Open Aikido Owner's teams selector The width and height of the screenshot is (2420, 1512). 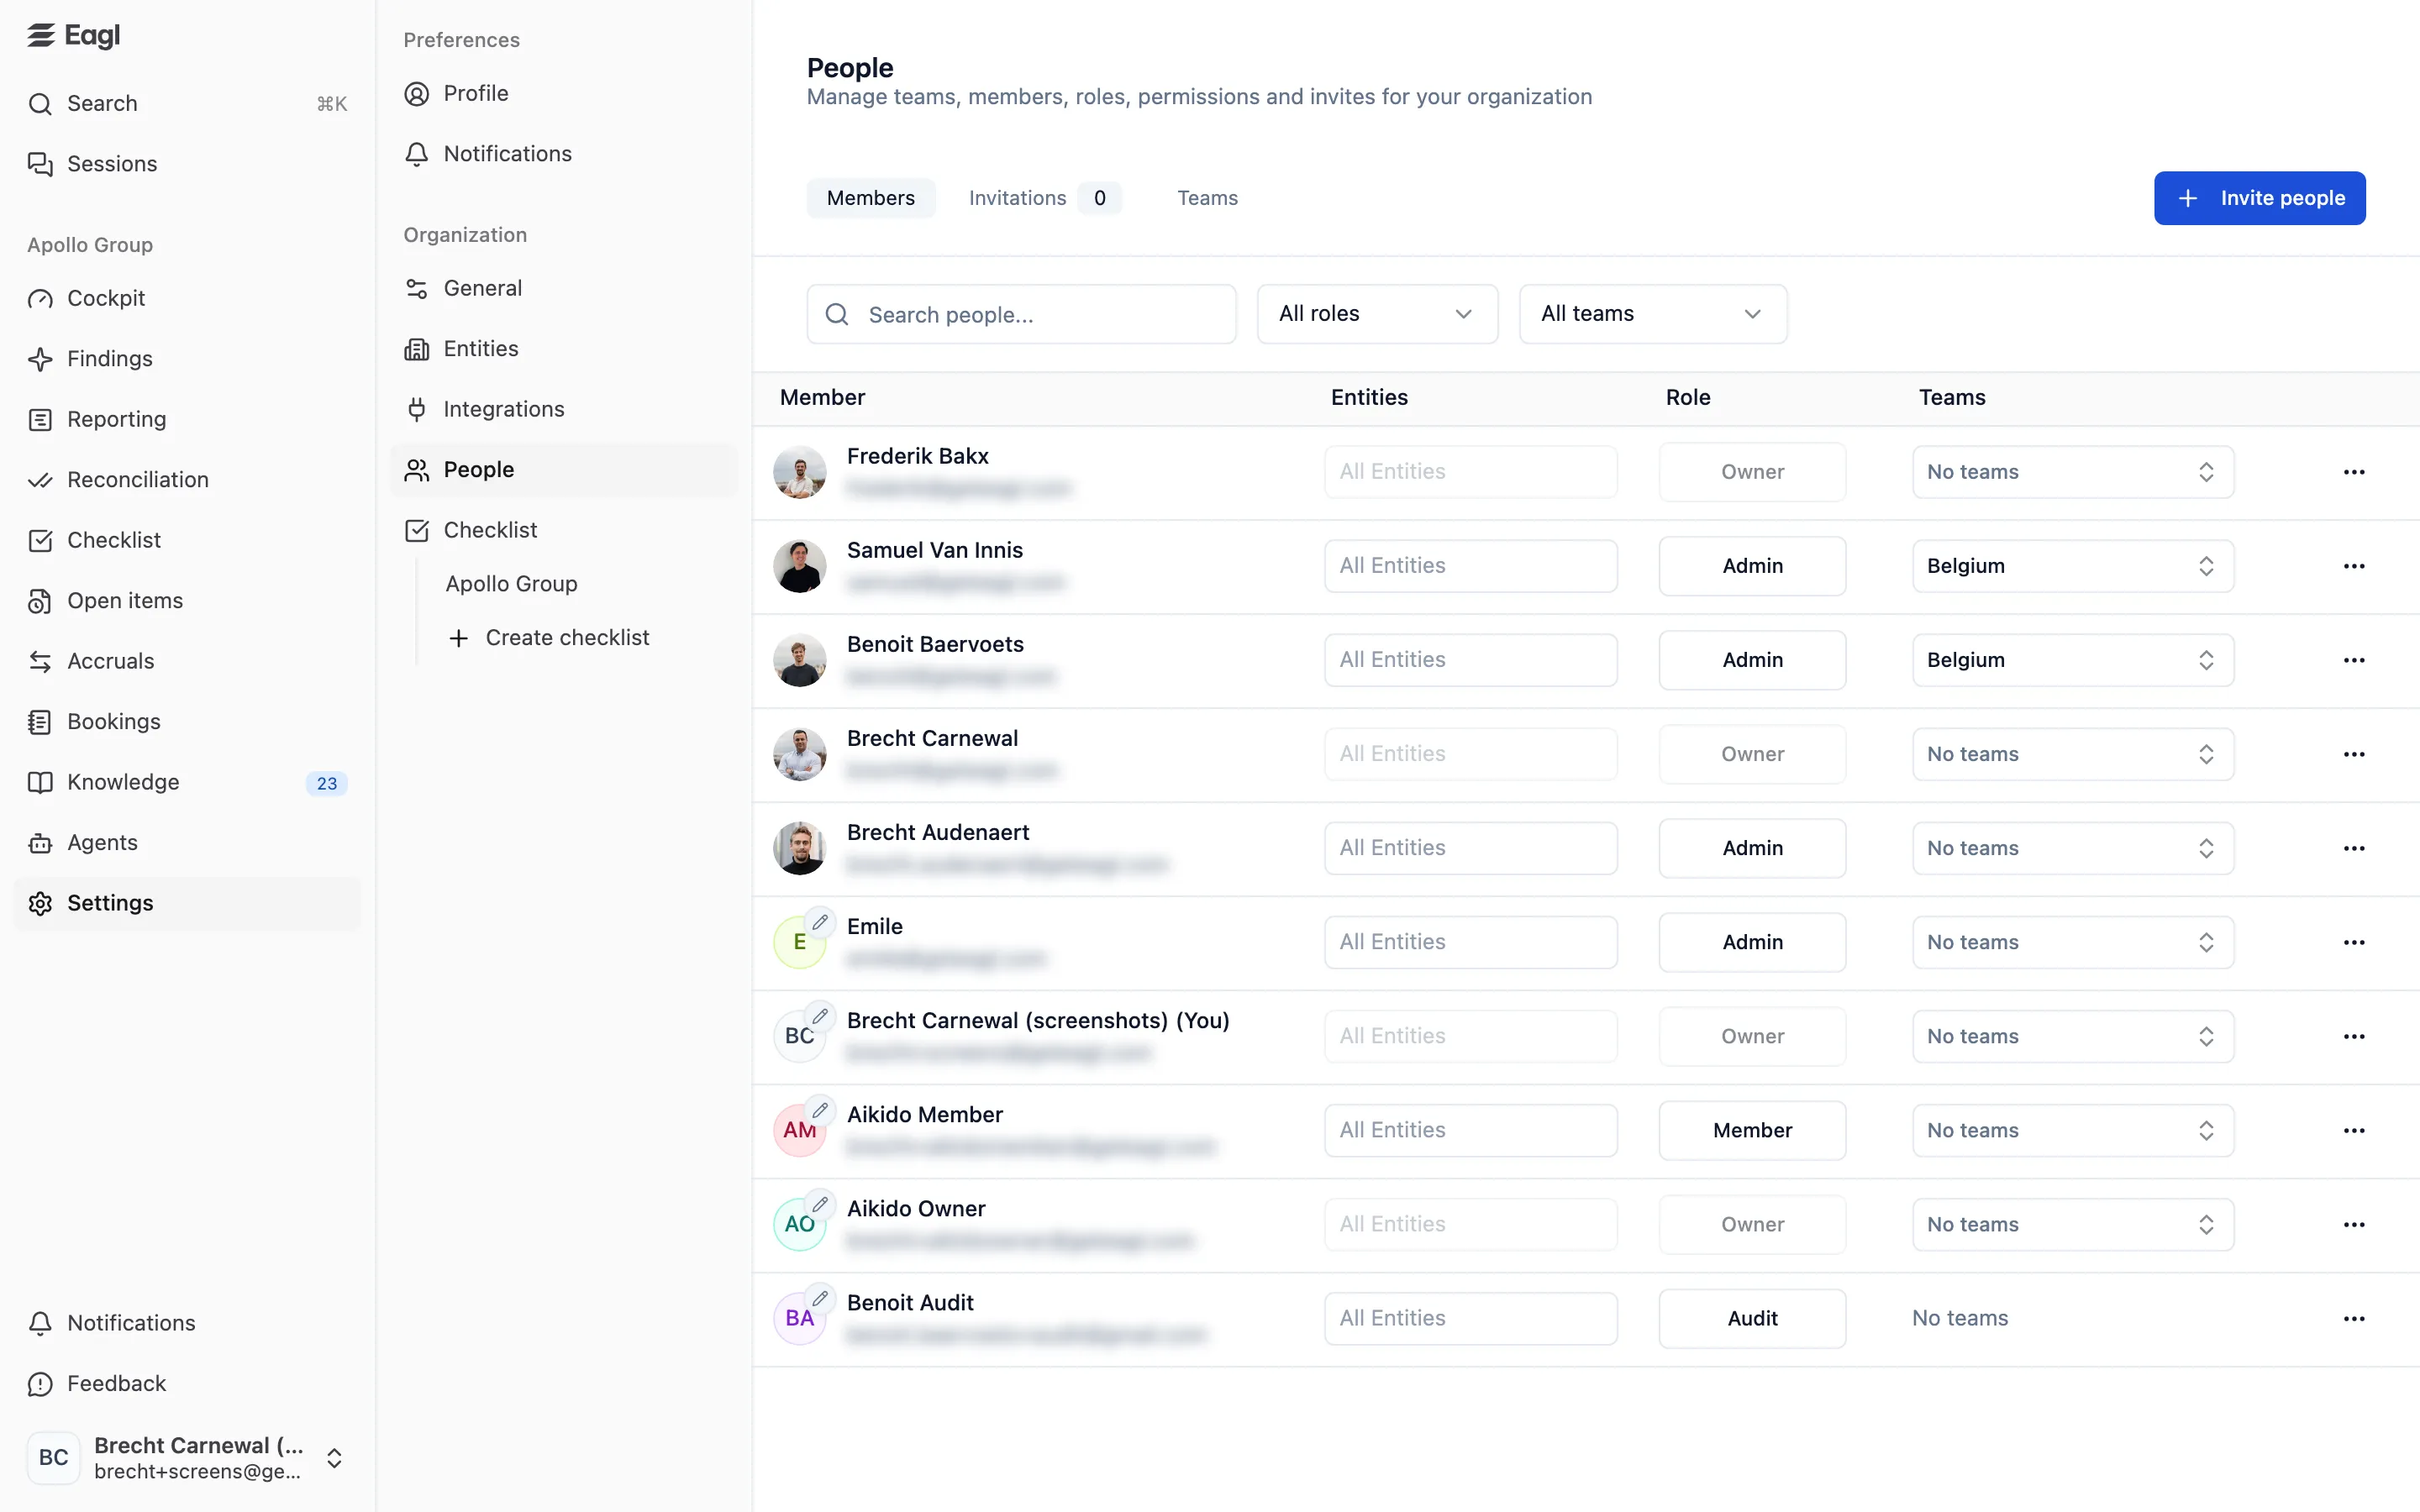[2073, 1225]
